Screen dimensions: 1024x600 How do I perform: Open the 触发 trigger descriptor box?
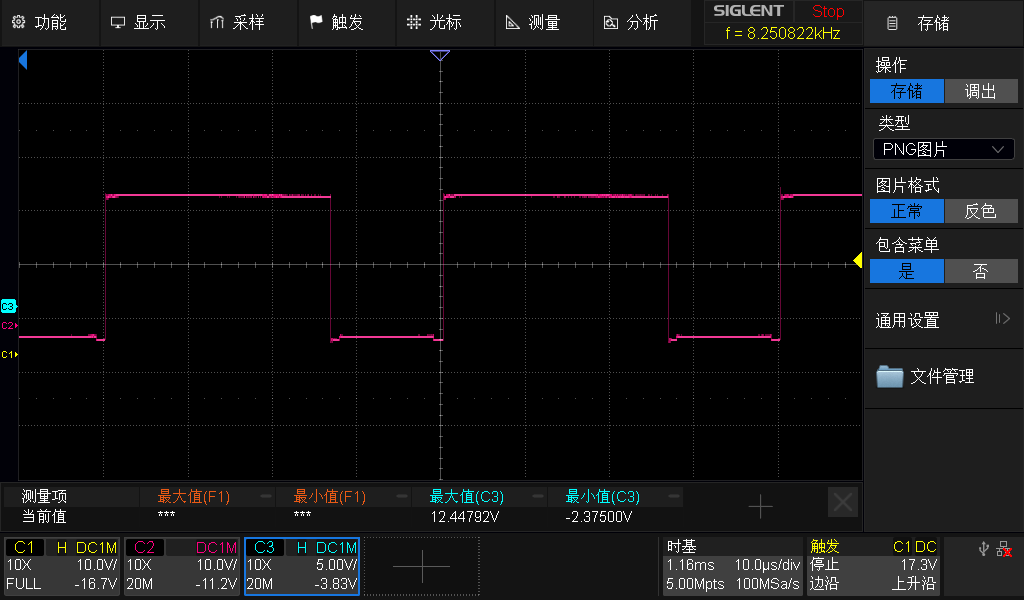tap(873, 566)
